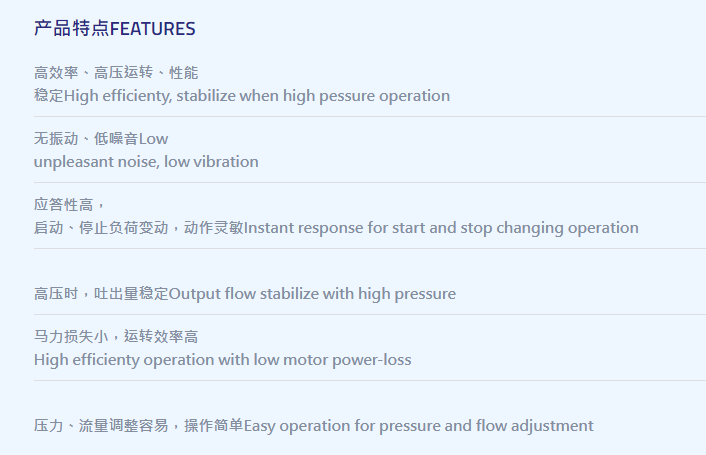Click the 高压时，吐出量稳定 Chinese text
This screenshot has width=706, height=455.
[x=101, y=294]
